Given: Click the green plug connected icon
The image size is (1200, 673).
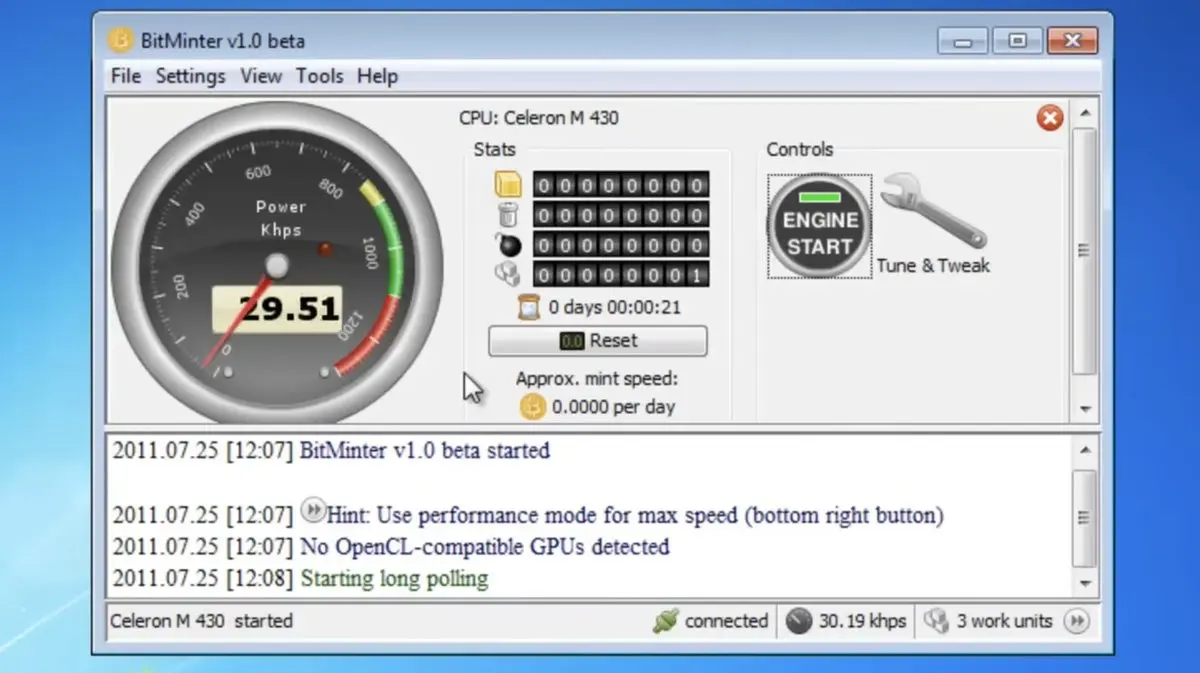Looking at the screenshot, I should (x=665, y=621).
